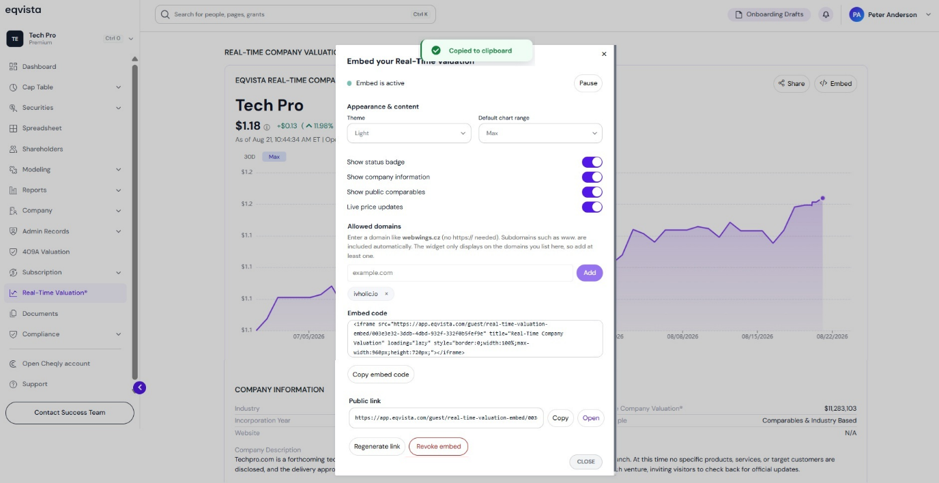Click the PA user avatar
The image size is (939, 483).
pos(856,14)
